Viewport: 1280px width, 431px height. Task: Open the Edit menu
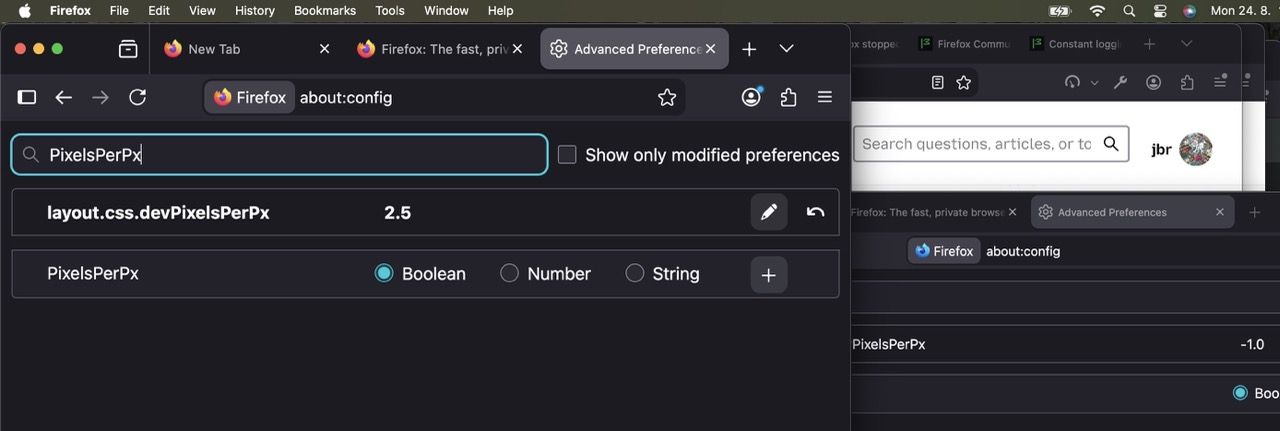[x=158, y=11]
